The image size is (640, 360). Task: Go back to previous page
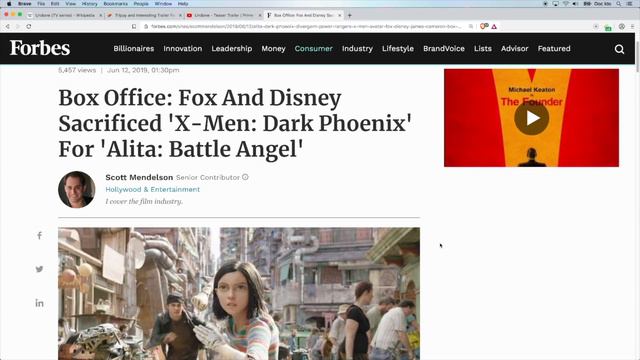(7, 27)
